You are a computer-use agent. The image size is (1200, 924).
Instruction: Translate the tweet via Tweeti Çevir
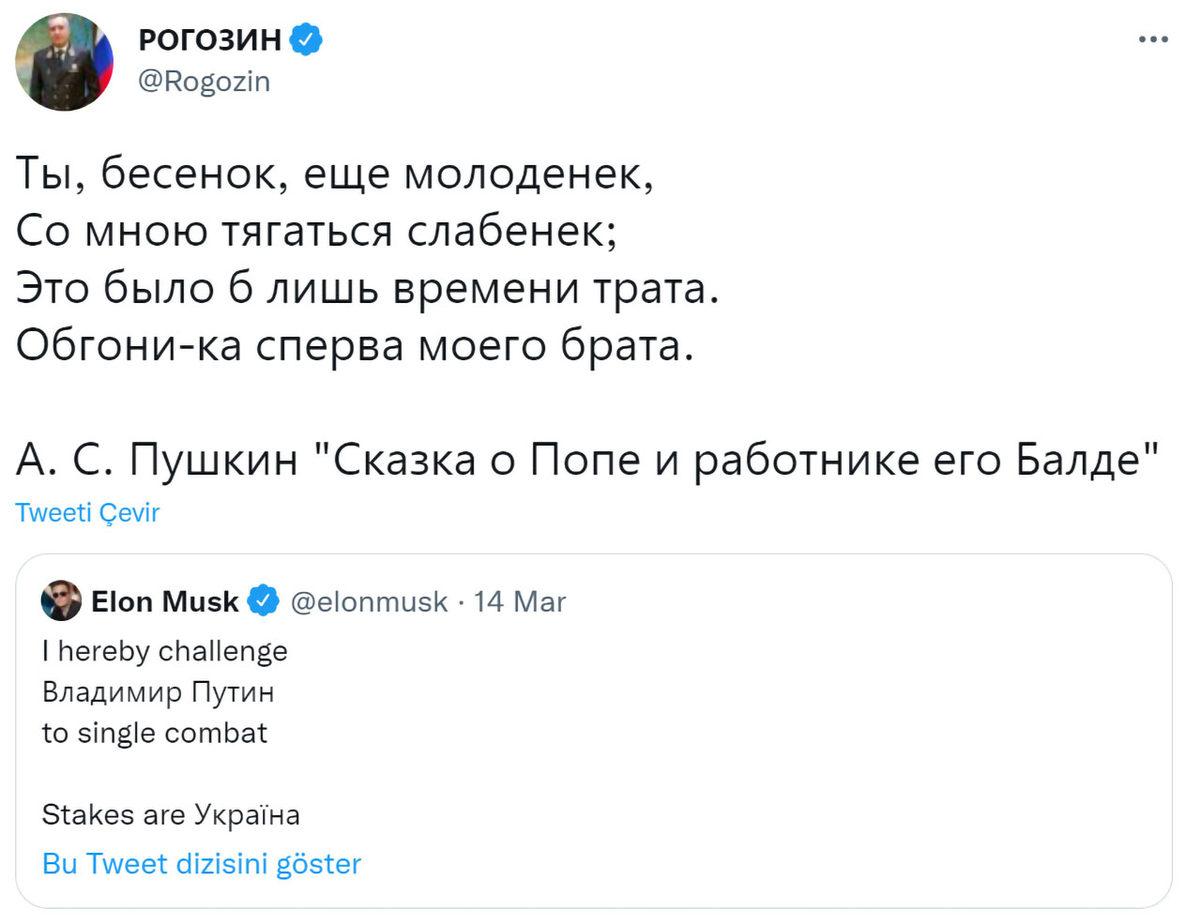[88, 512]
